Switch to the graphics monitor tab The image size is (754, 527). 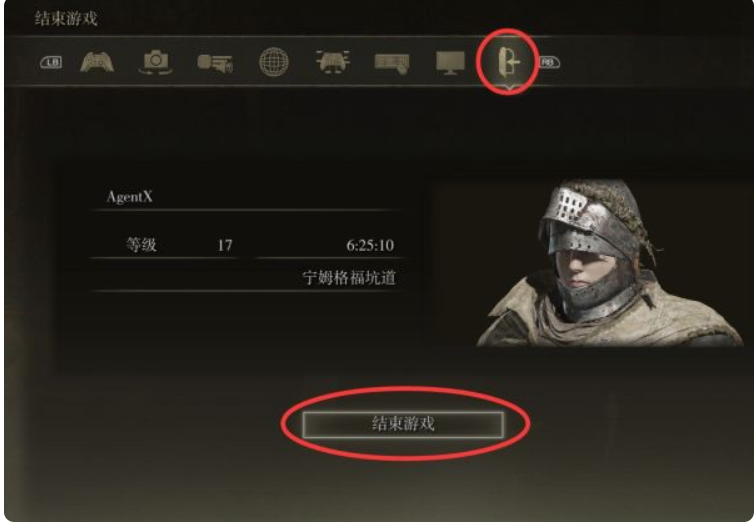tap(450, 63)
